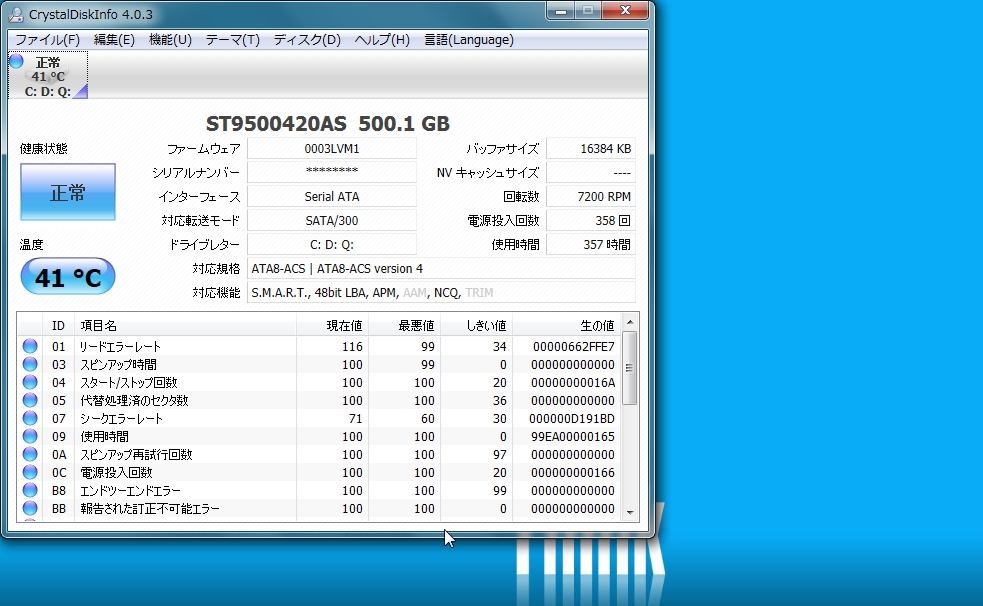The image size is (983, 606).
Task: Click the status icon for ID BB row
Action: pyautogui.click(x=29, y=508)
